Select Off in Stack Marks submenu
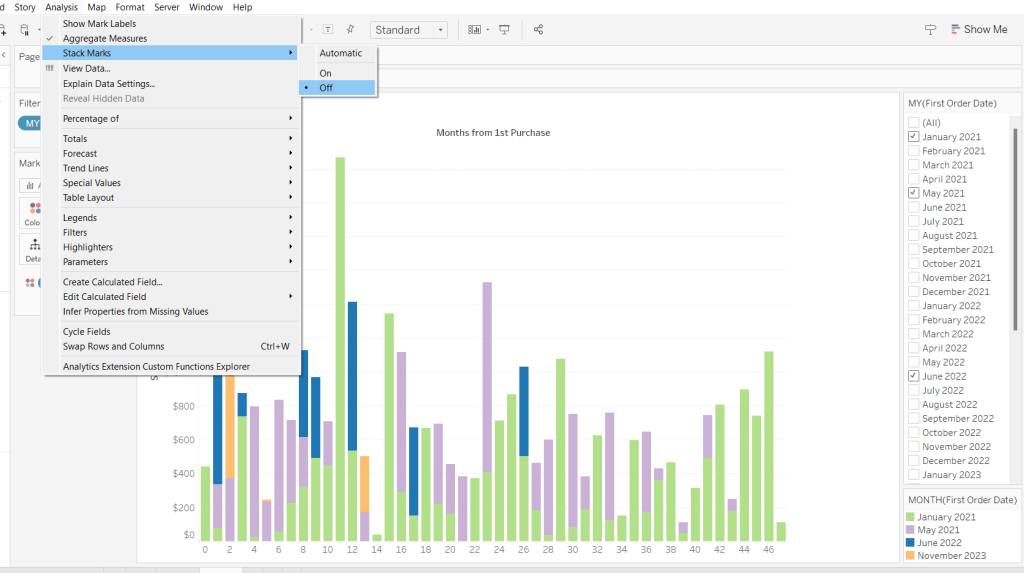This screenshot has height=573, width=1024. tap(326, 88)
